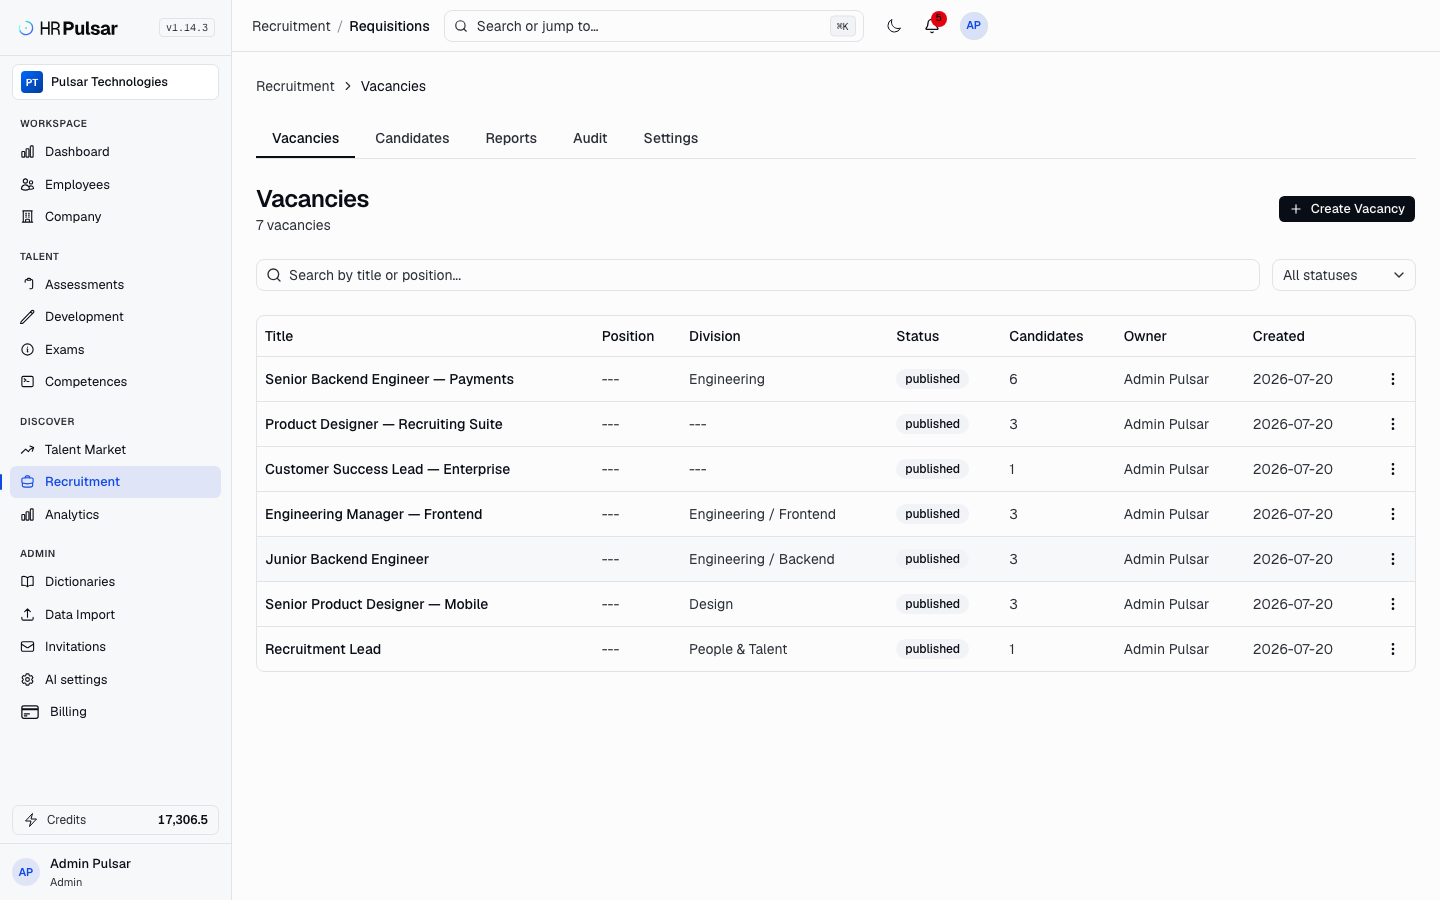The height and width of the screenshot is (900, 1440).
Task: Open the Dashboard sidebar icon
Action: pos(28,152)
